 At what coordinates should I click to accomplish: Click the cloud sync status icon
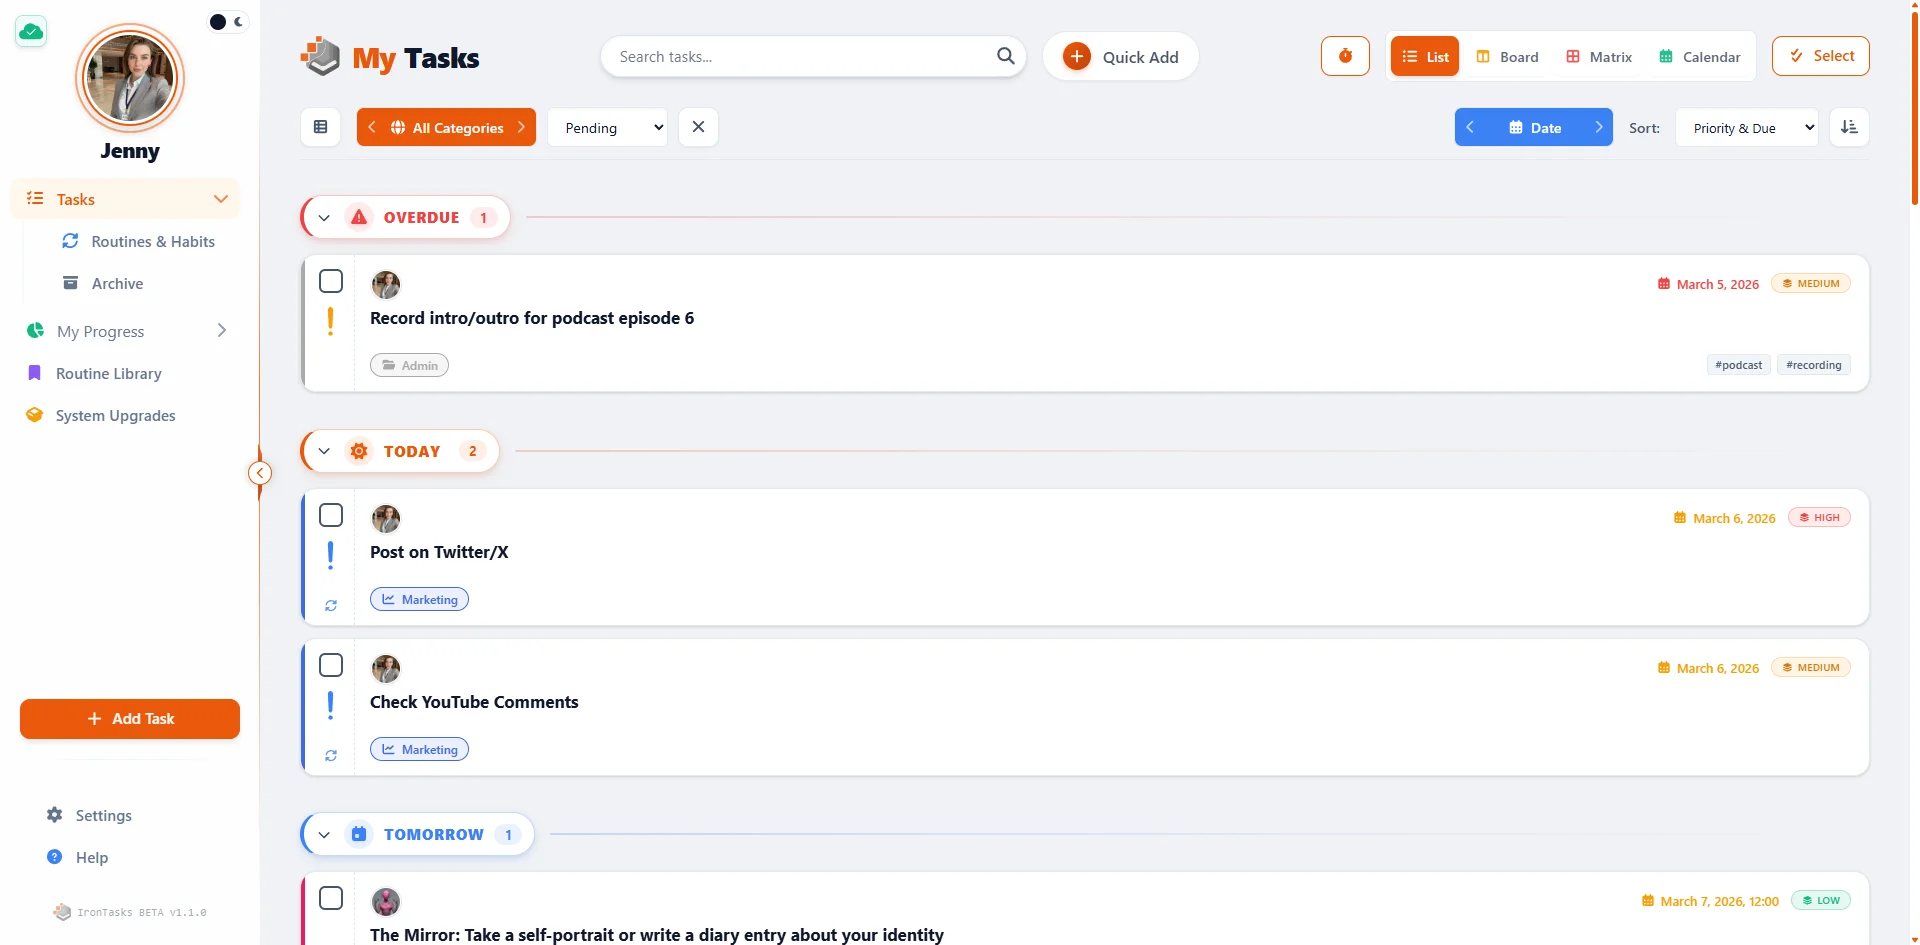click(31, 32)
